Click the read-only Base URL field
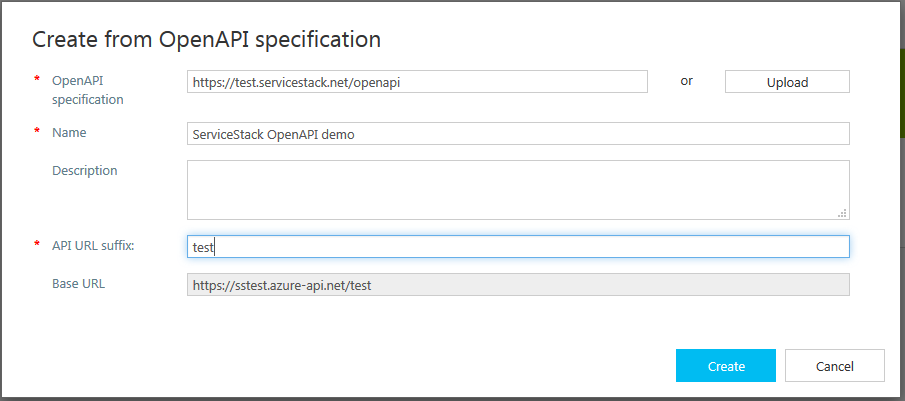This screenshot has height=401, width=905. pyautogui.click(x=517, y=285)
